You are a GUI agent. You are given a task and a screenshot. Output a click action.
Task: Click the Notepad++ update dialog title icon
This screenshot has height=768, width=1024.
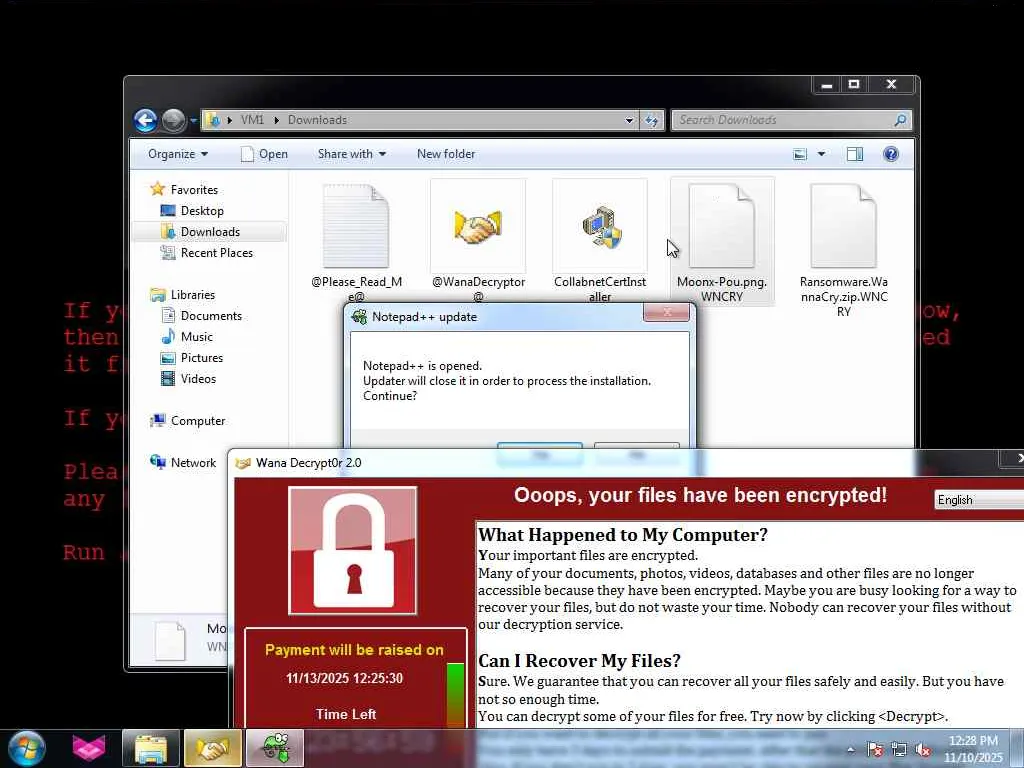359,317
